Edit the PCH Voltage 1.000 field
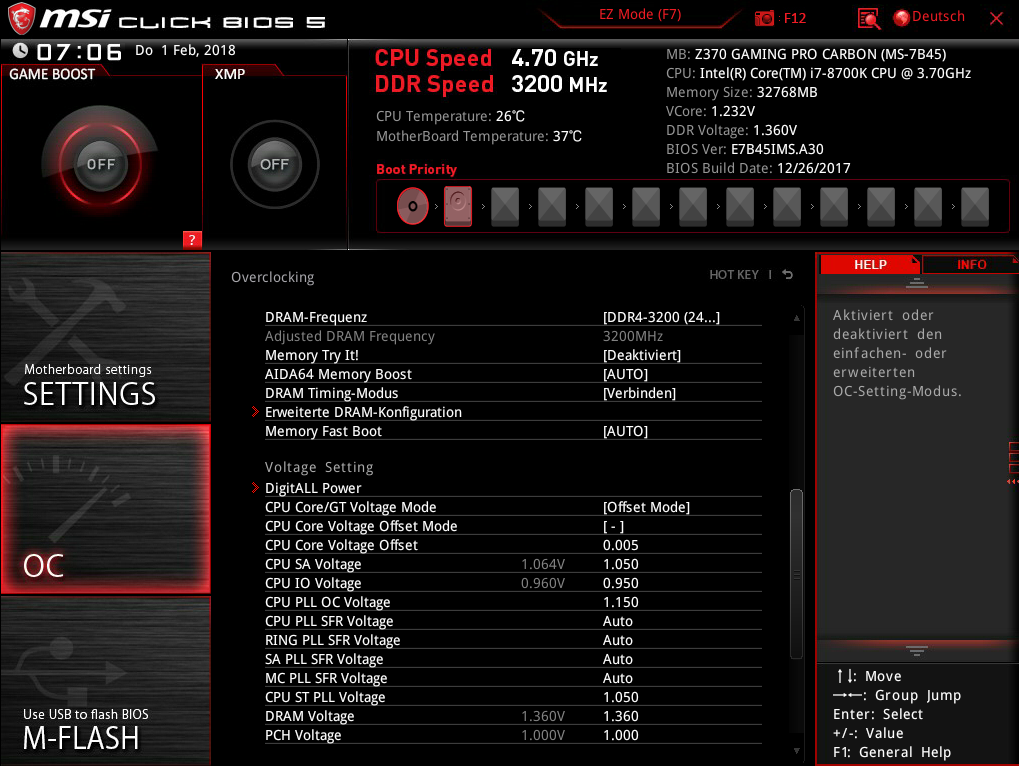Image resolution: width=1019 pixels, height=766 pixels. pos(621,735)
